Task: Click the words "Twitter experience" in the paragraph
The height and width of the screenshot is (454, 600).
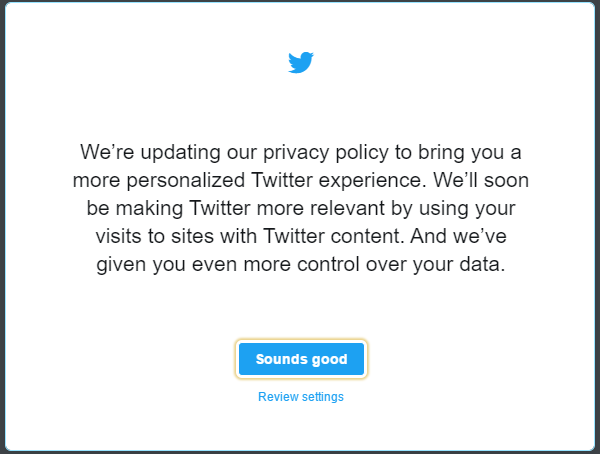Action: tap(339, 181)
